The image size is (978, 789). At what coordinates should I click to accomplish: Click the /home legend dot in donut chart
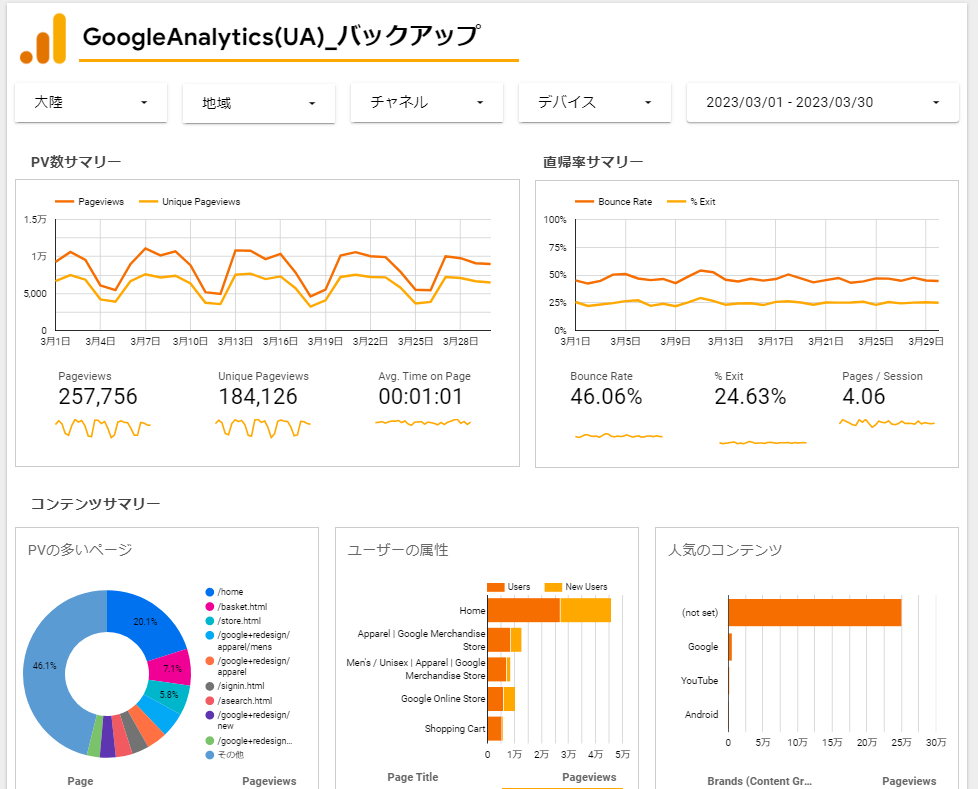coord(210,592)
